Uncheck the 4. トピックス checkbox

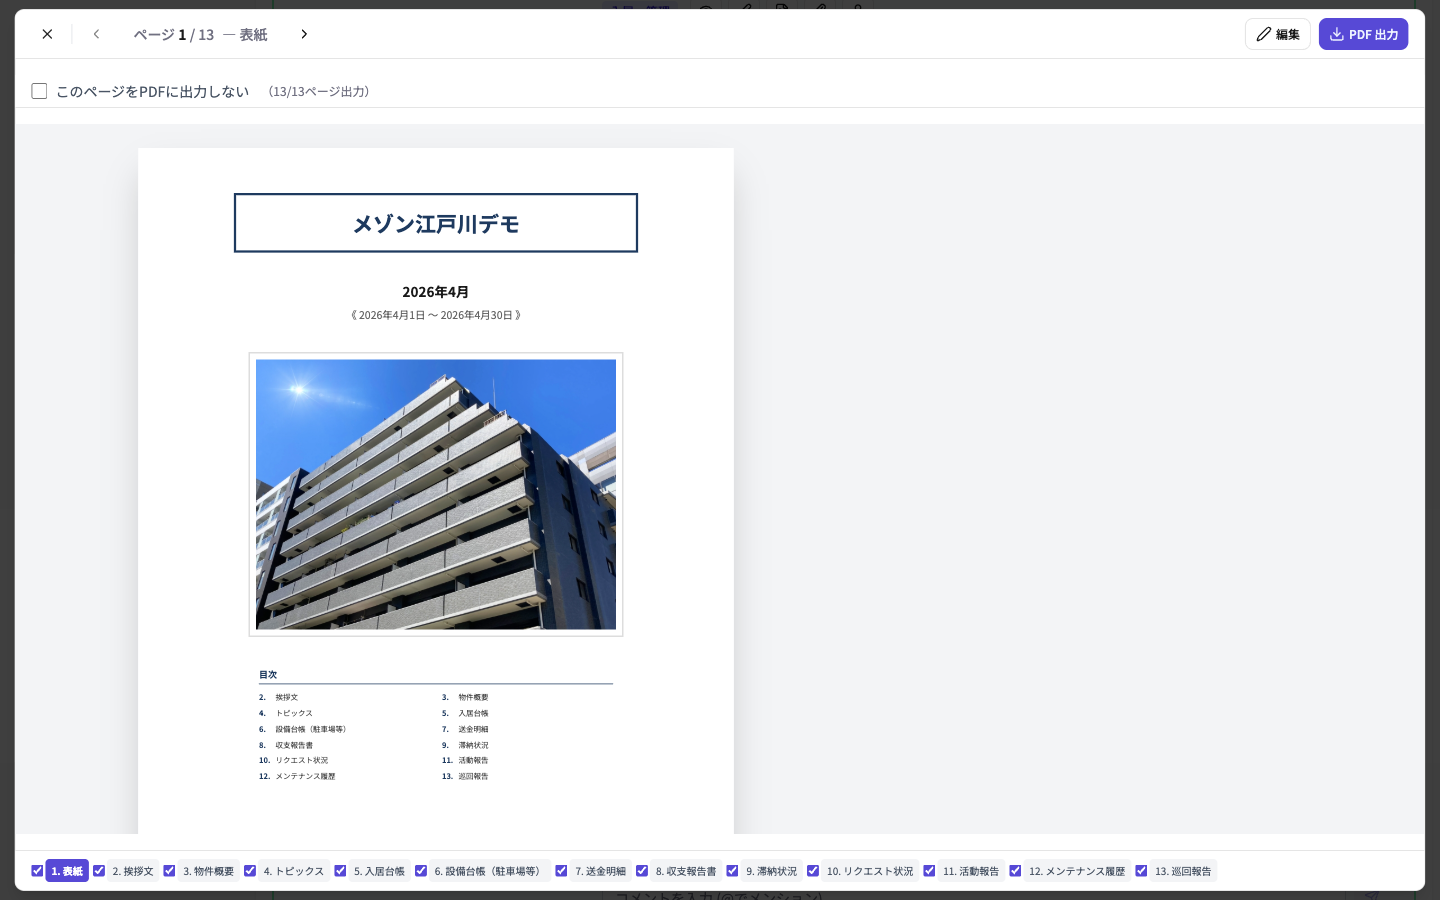[x=250, y=871]
